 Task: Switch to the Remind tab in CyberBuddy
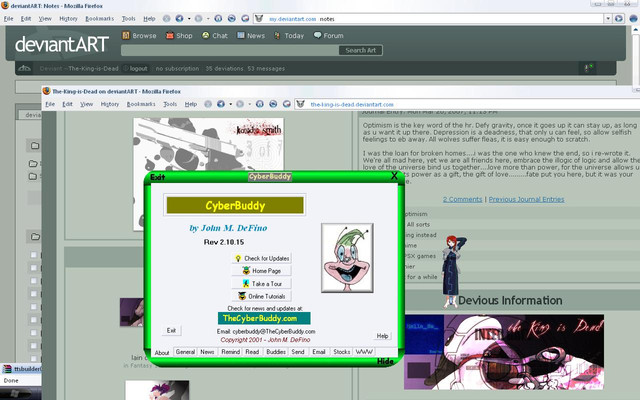pyautogui.click(x=231, y=352)
